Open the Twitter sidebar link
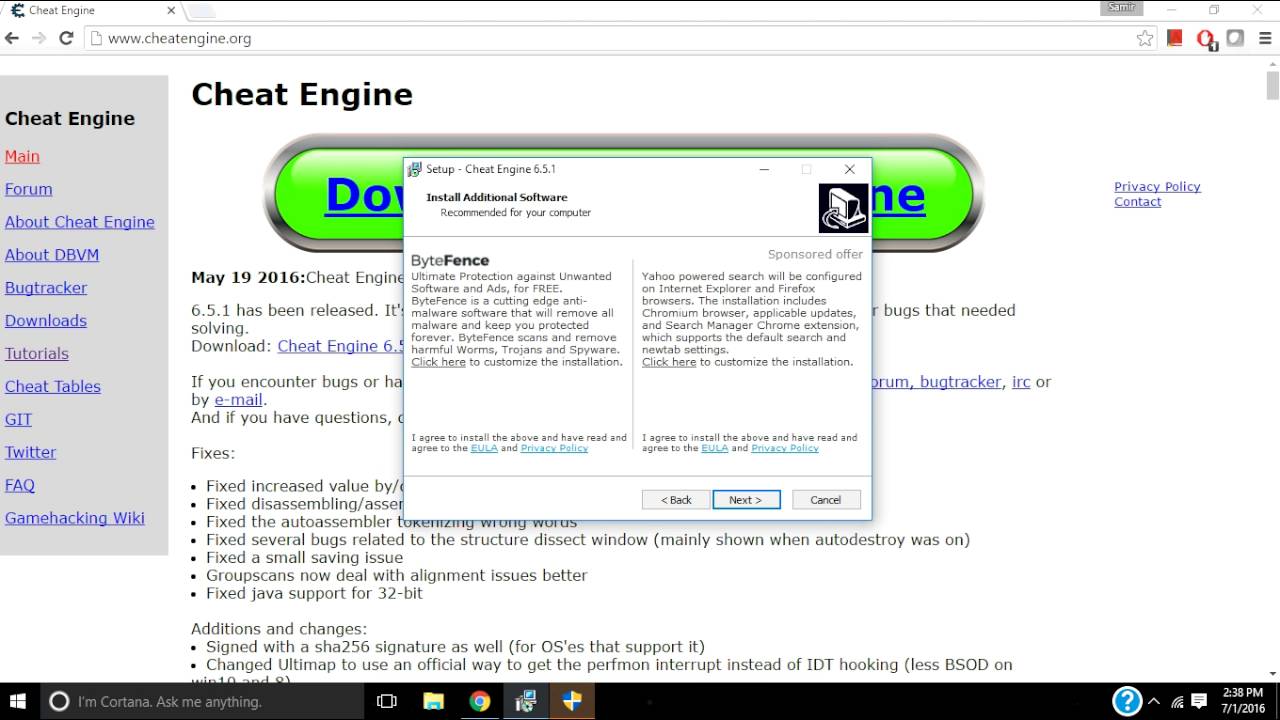The height and width of the screenshot is (720, 1280). coord(30,453)
